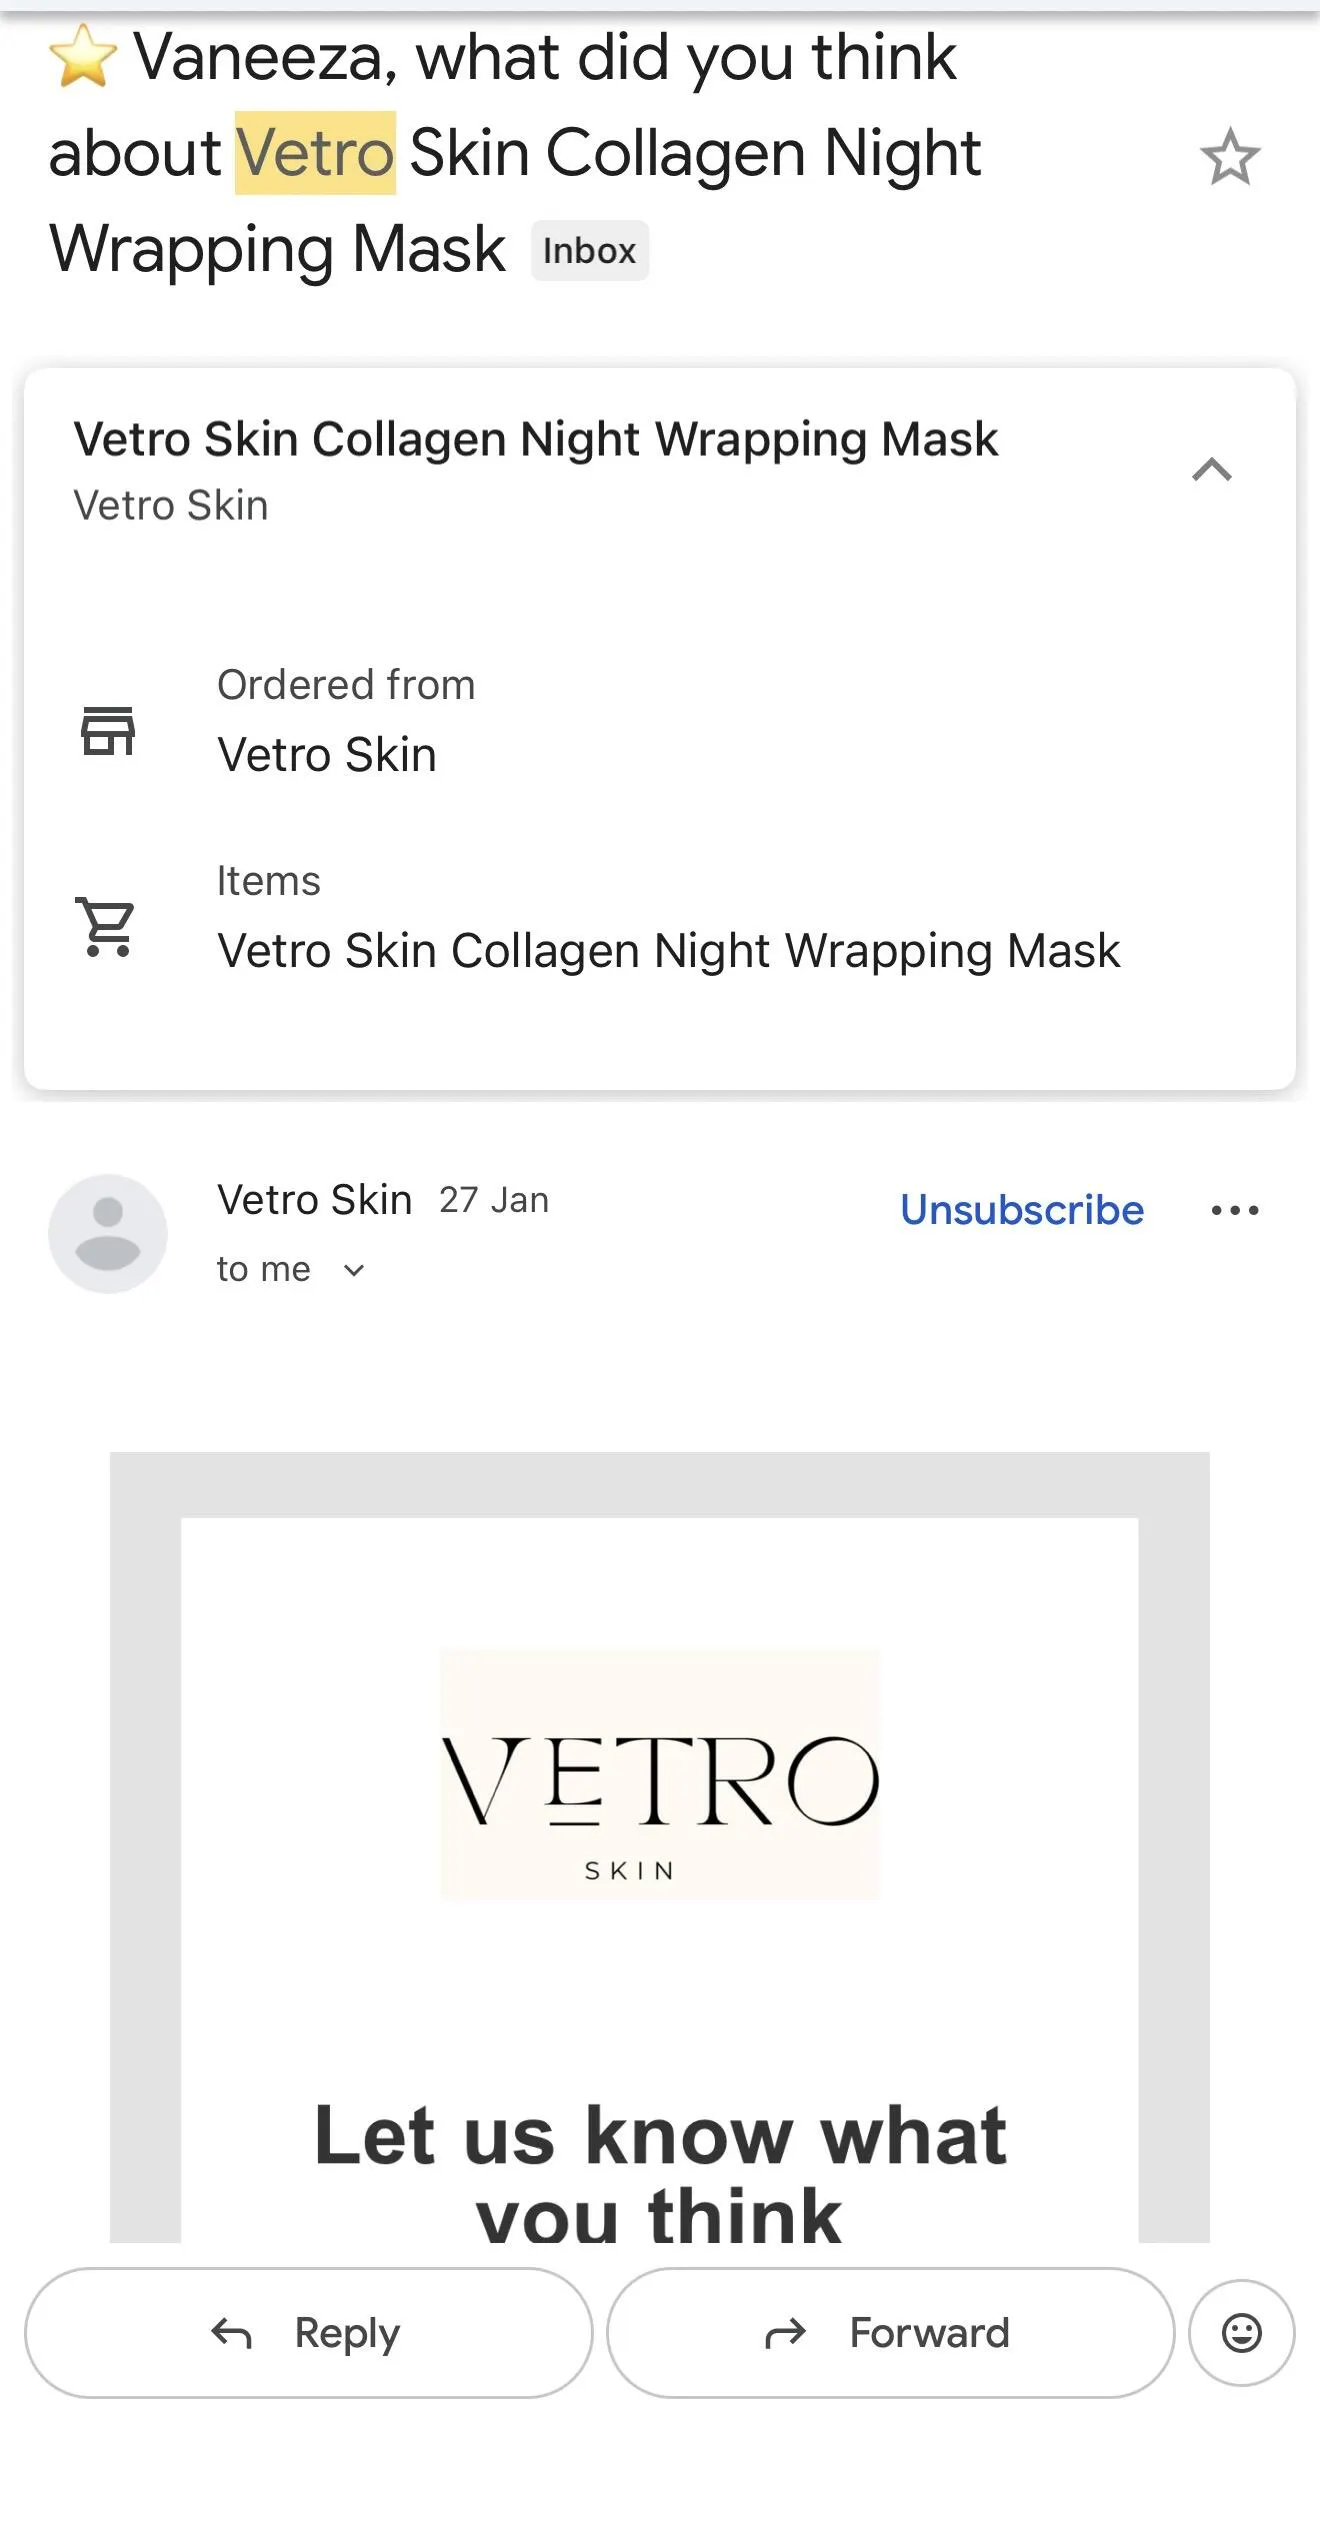Tap the Vetro Skin sender name
This screenshot has width=1320, height=2525.
click(314, 1199)
